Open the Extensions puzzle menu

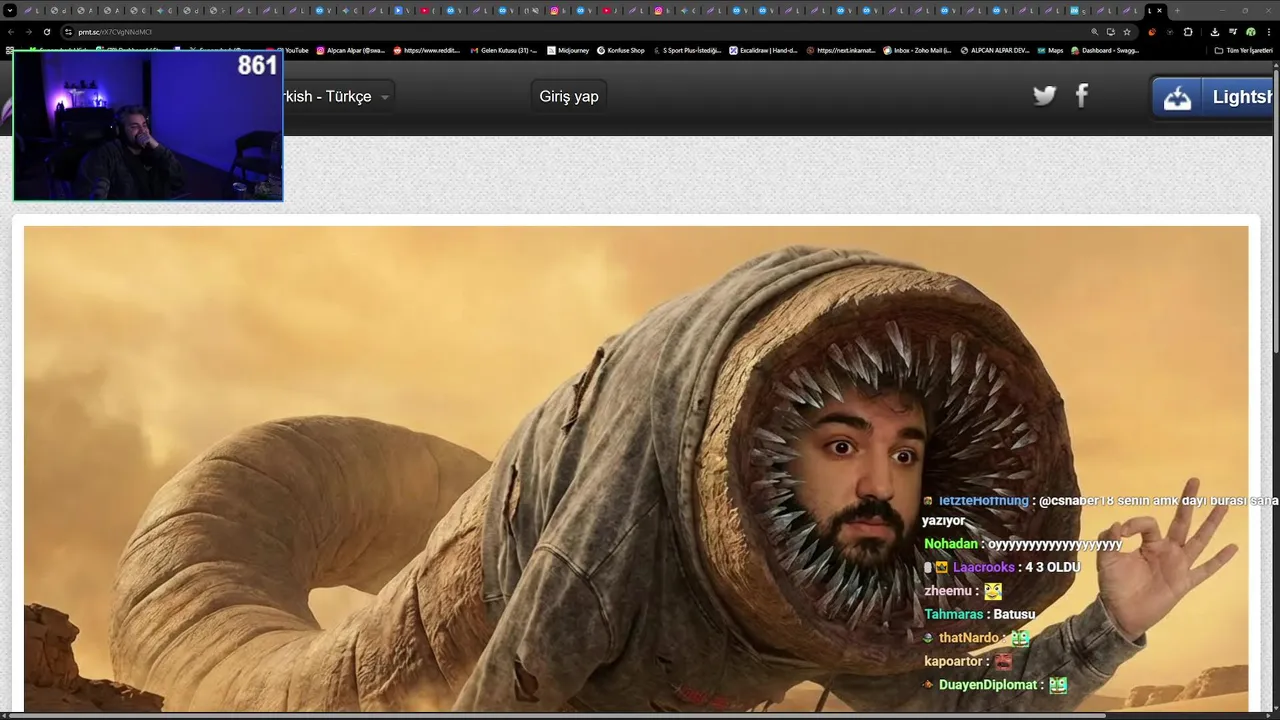(1188, 32)
